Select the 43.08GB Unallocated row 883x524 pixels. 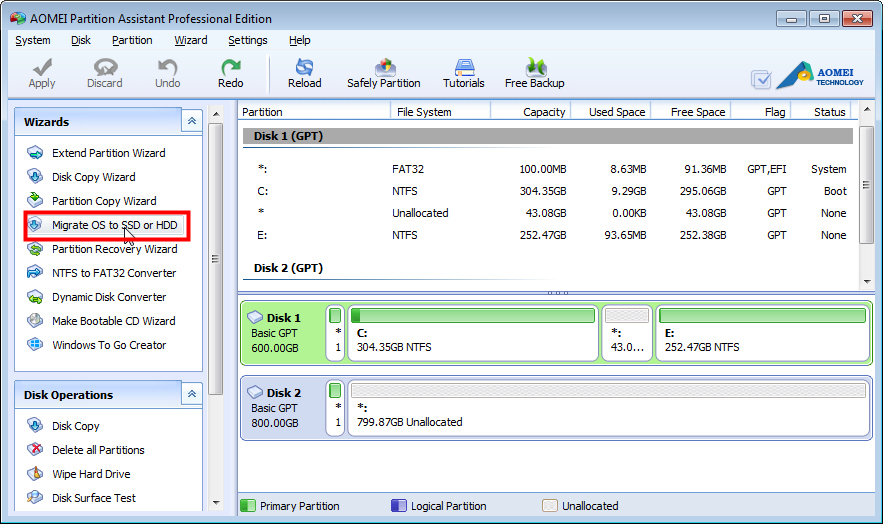[548, 213]
